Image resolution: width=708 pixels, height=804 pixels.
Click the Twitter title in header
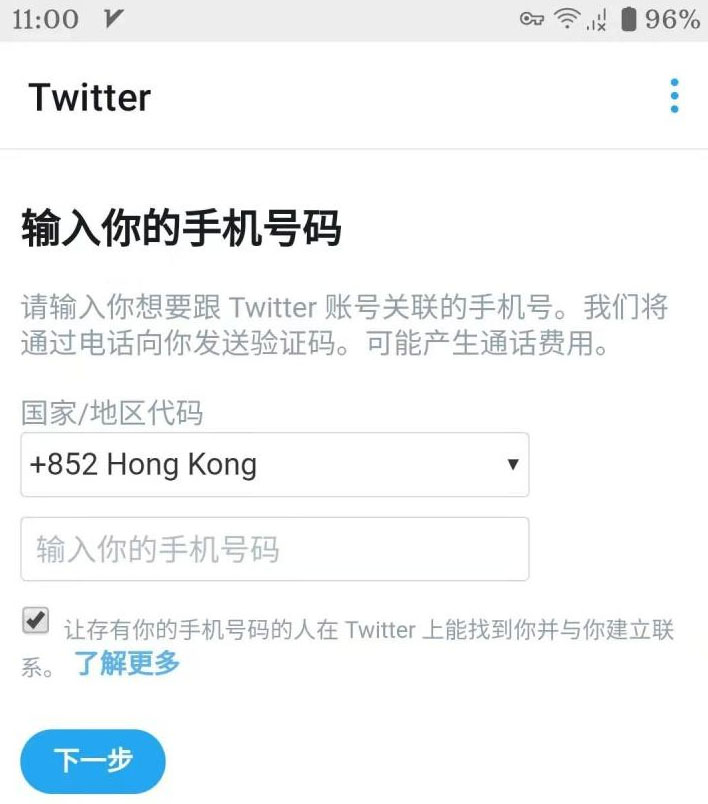point(90,97)
